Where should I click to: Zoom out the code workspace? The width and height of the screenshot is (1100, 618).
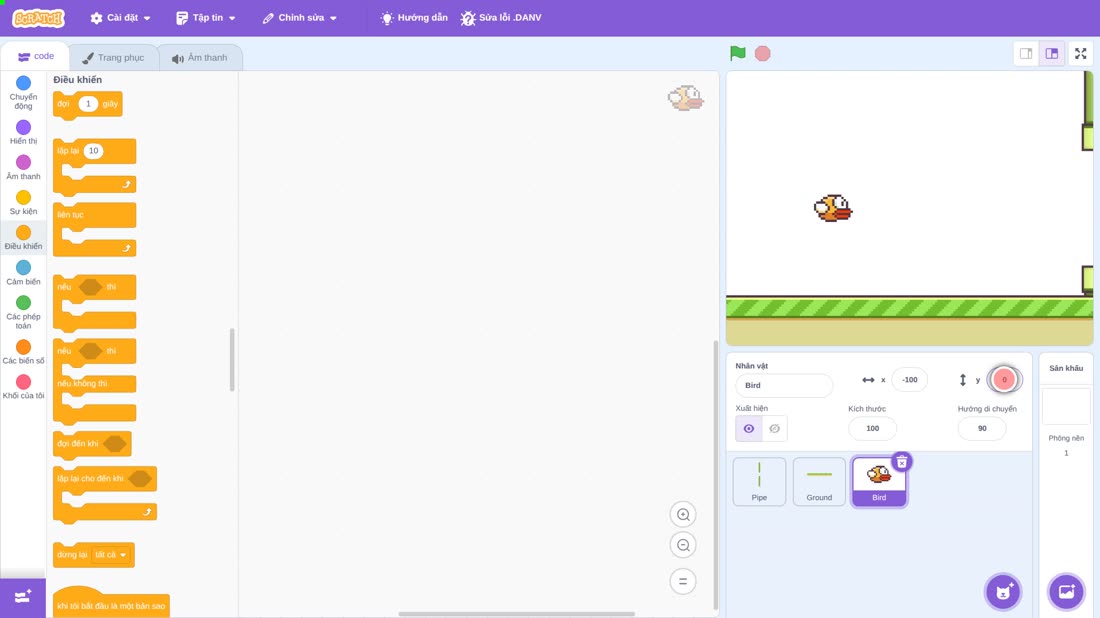tap(683, 545)
